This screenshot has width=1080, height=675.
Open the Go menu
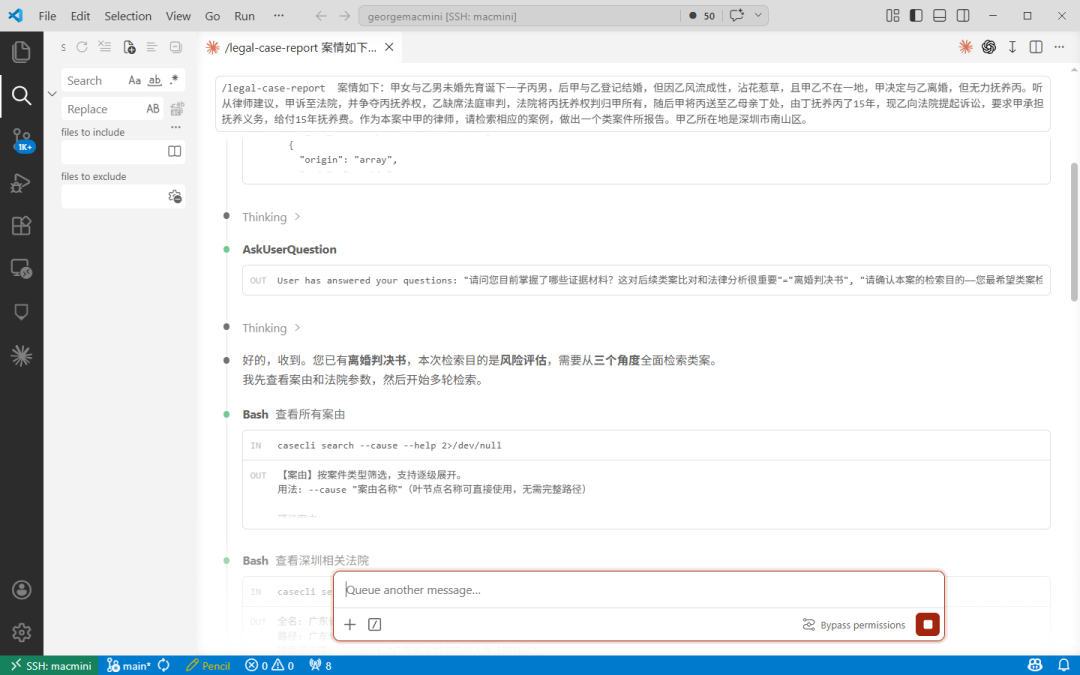(x=212, y=16)
